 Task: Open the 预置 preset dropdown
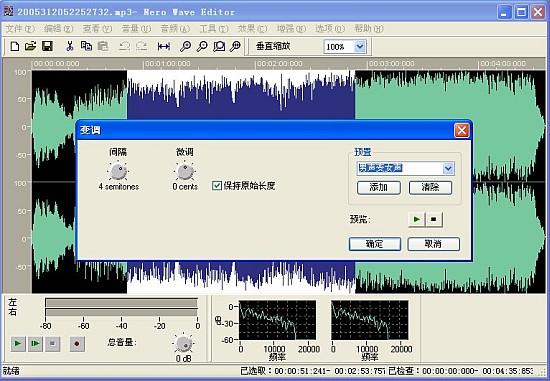(448, 168)
